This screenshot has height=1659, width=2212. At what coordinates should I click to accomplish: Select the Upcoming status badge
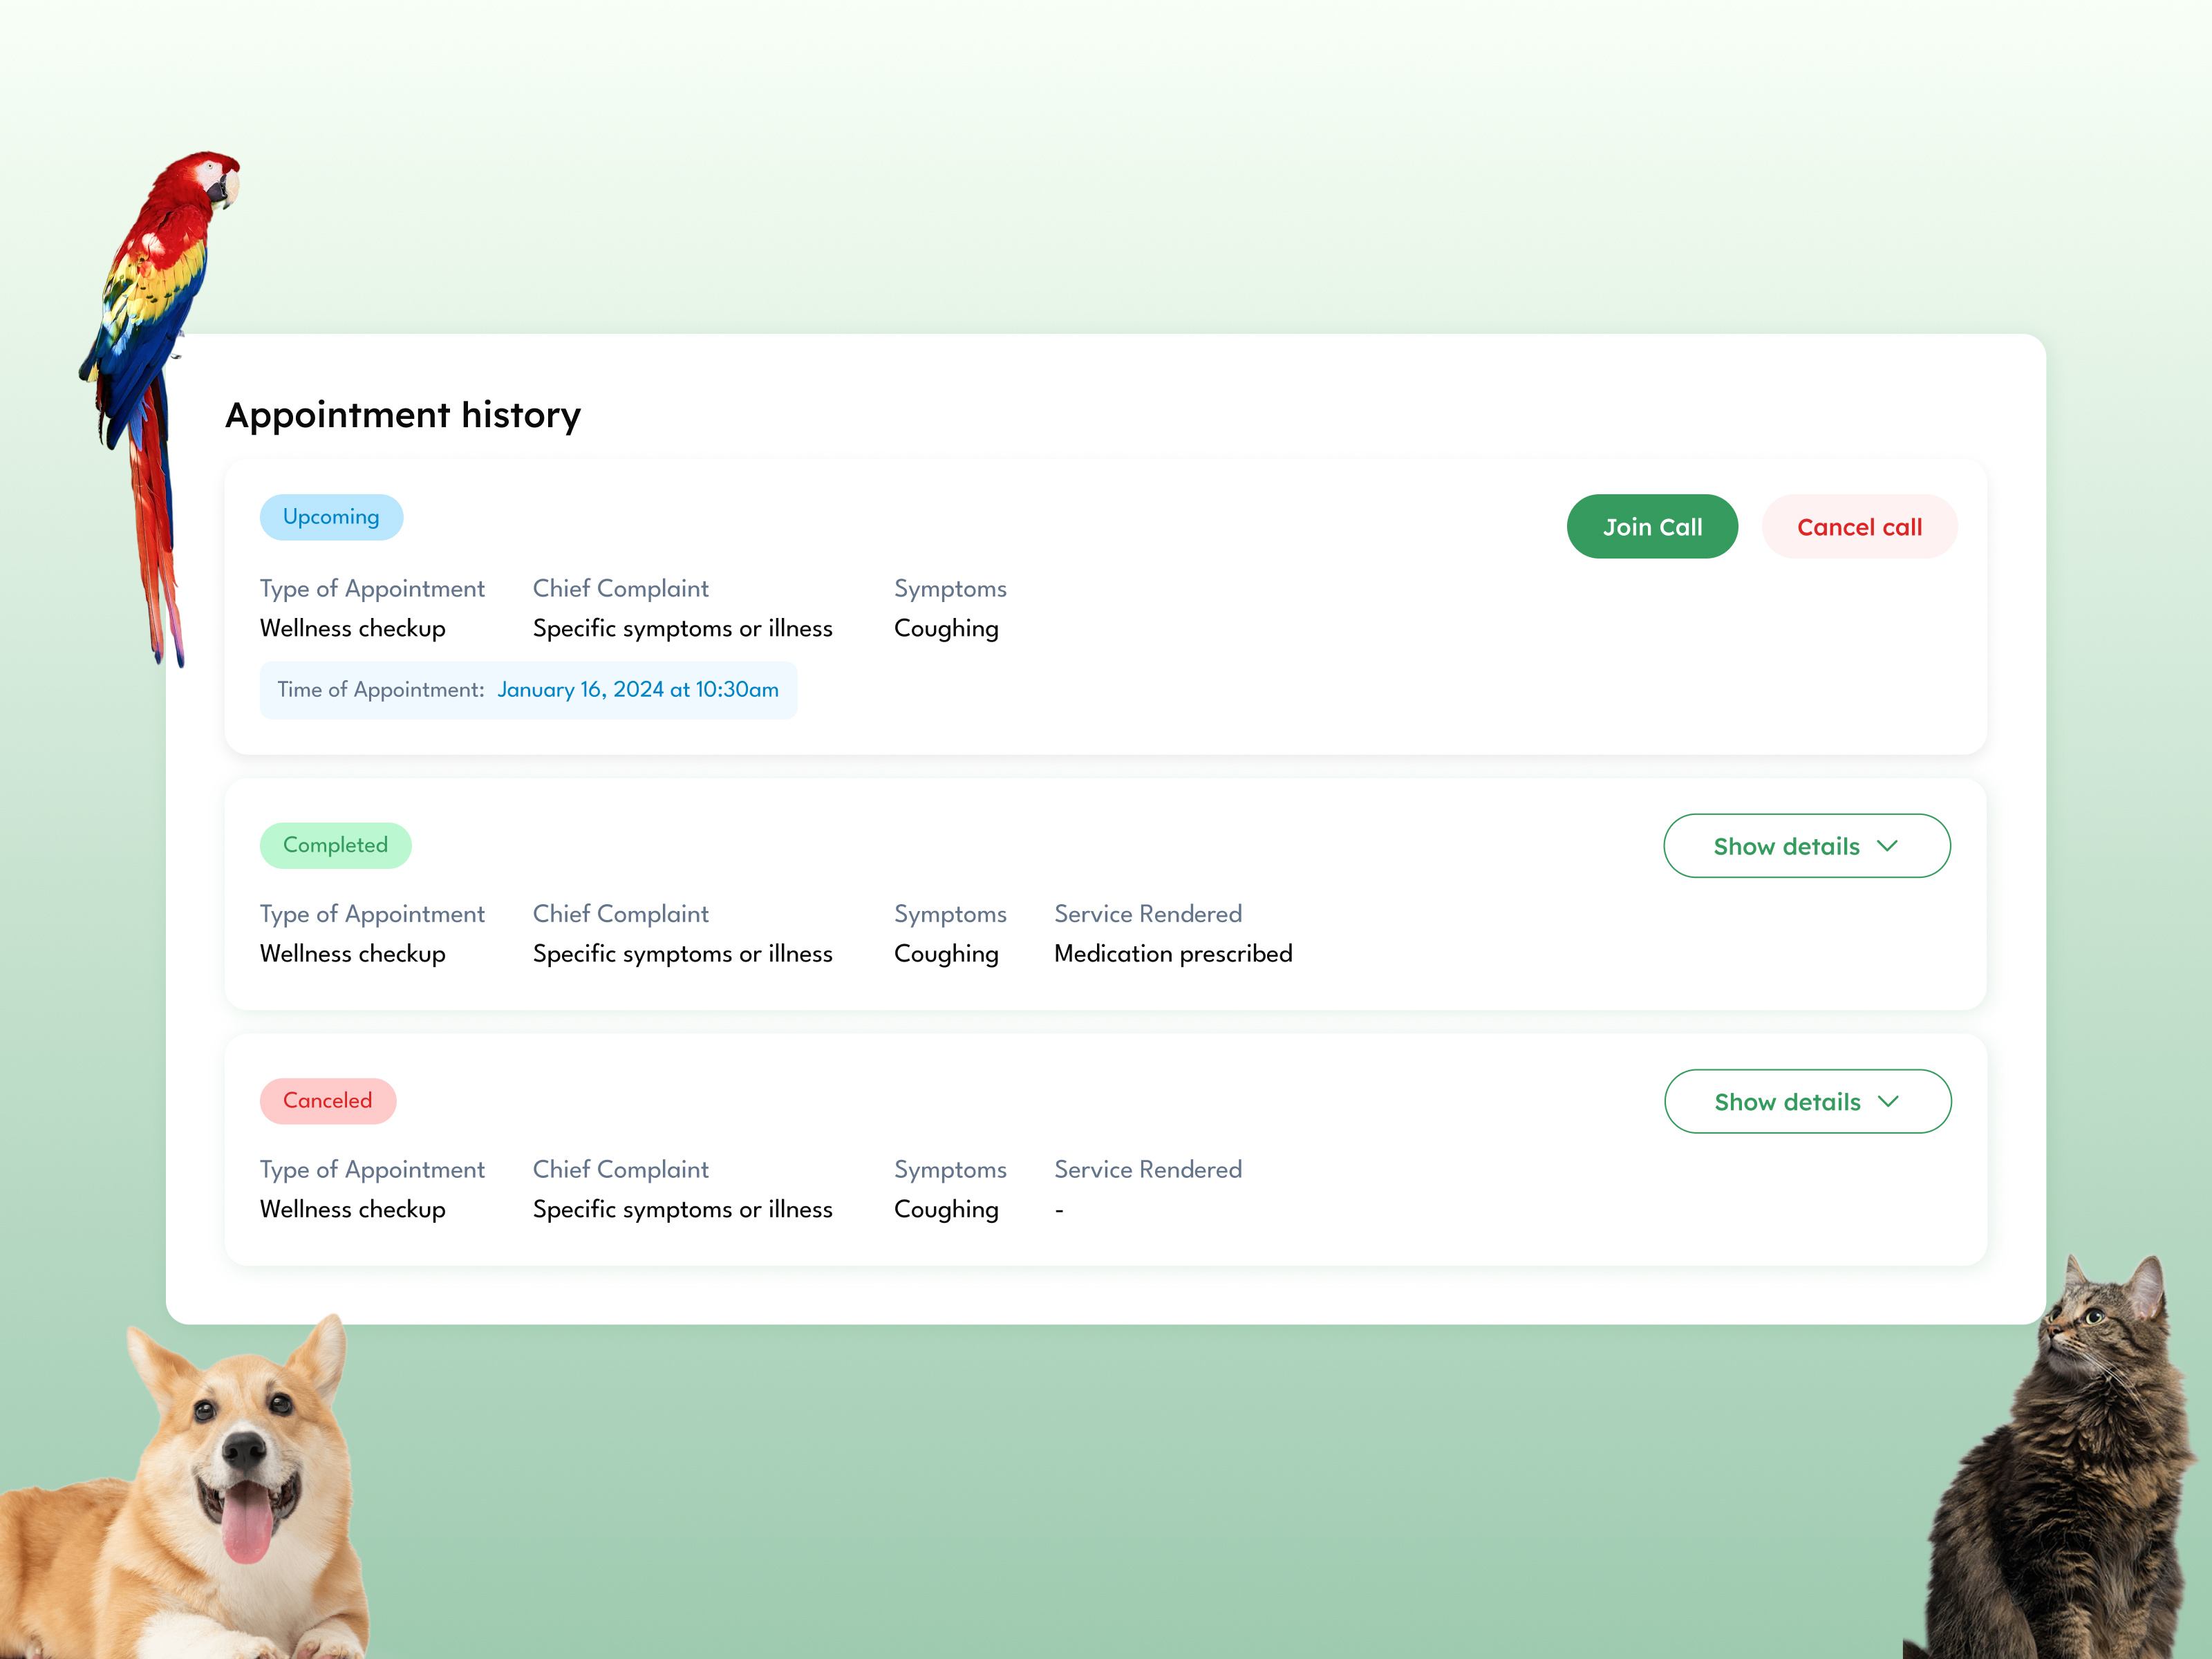[331, 517]
